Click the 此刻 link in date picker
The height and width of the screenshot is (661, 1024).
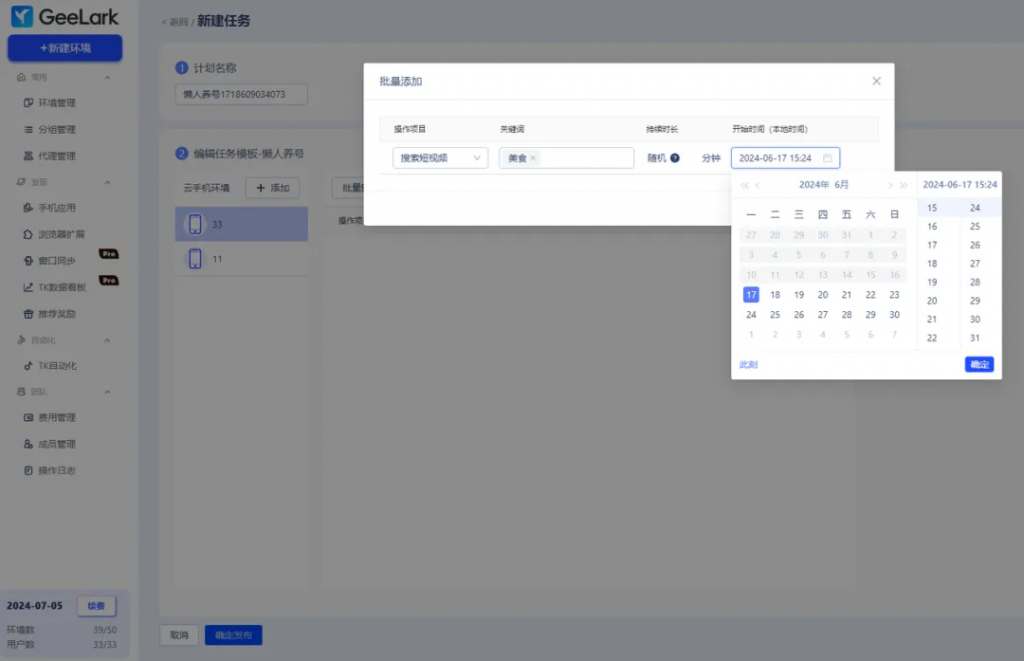click(x=748, y=365)
